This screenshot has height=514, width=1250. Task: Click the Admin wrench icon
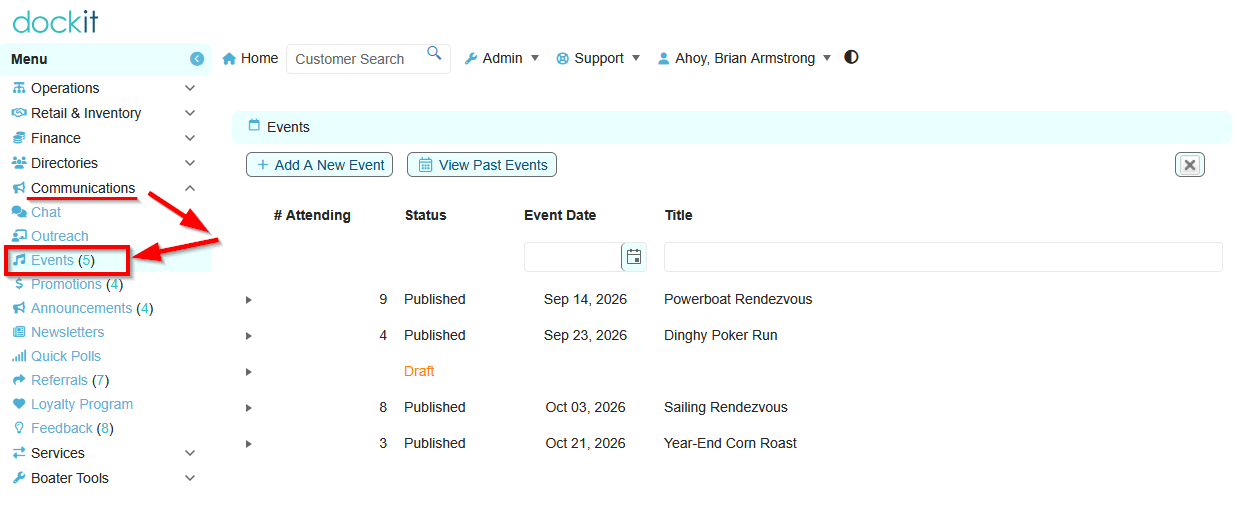[x=471, y=59]
